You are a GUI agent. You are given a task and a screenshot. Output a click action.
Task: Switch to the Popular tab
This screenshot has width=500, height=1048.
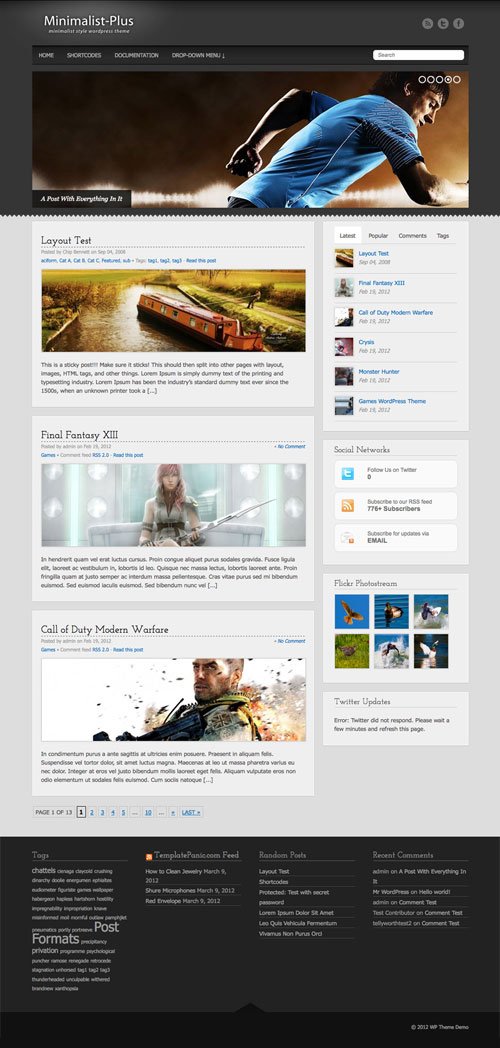pyautogui.click(x=378, y=236)
